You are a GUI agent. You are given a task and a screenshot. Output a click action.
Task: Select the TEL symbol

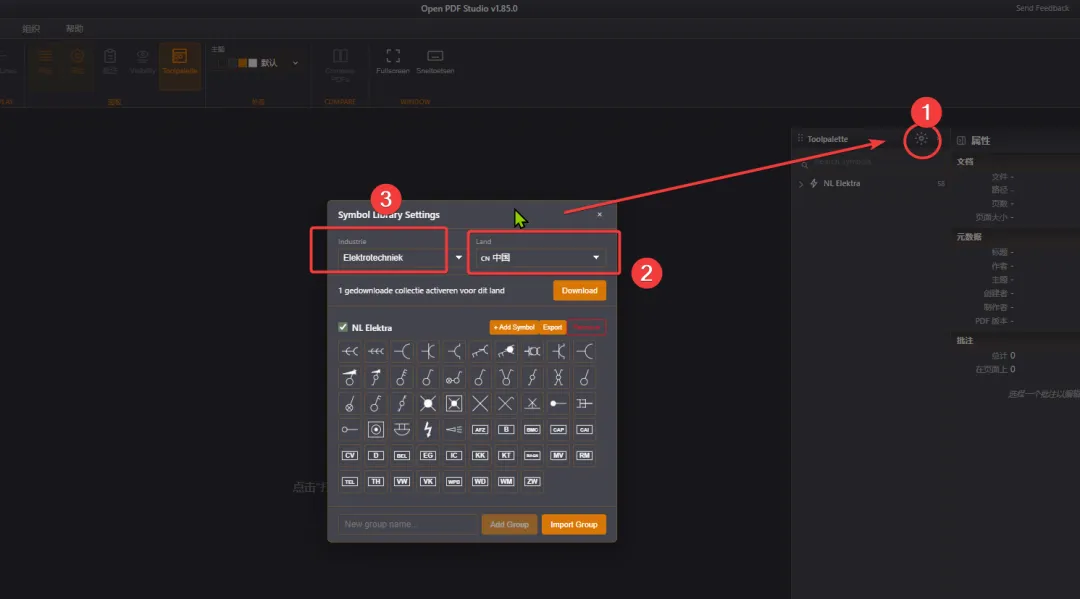(x=350, y=481)
